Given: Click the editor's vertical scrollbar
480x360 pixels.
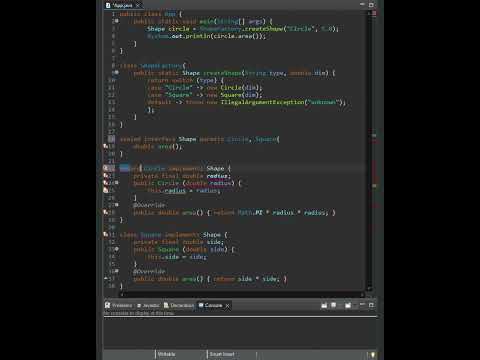Looking at the screenshot, I should click(x=369, y=150).
